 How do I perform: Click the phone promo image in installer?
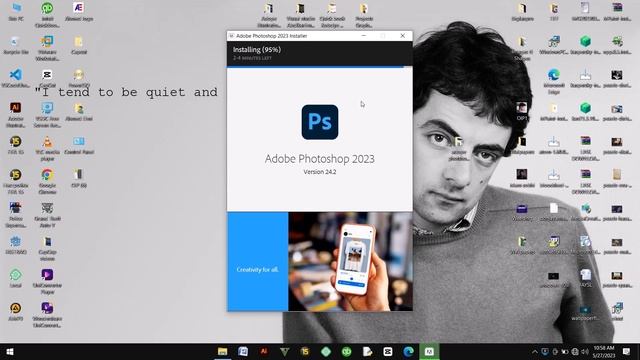point(350,261)
